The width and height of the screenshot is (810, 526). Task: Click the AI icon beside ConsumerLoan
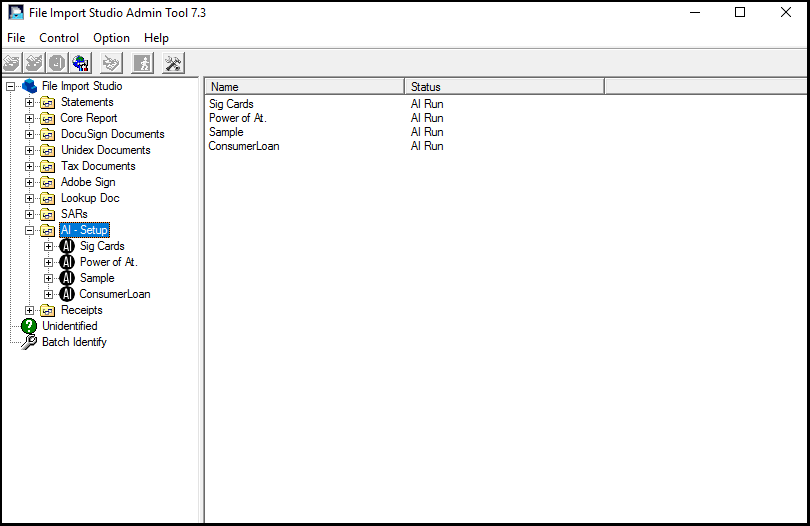coord(67,294)
